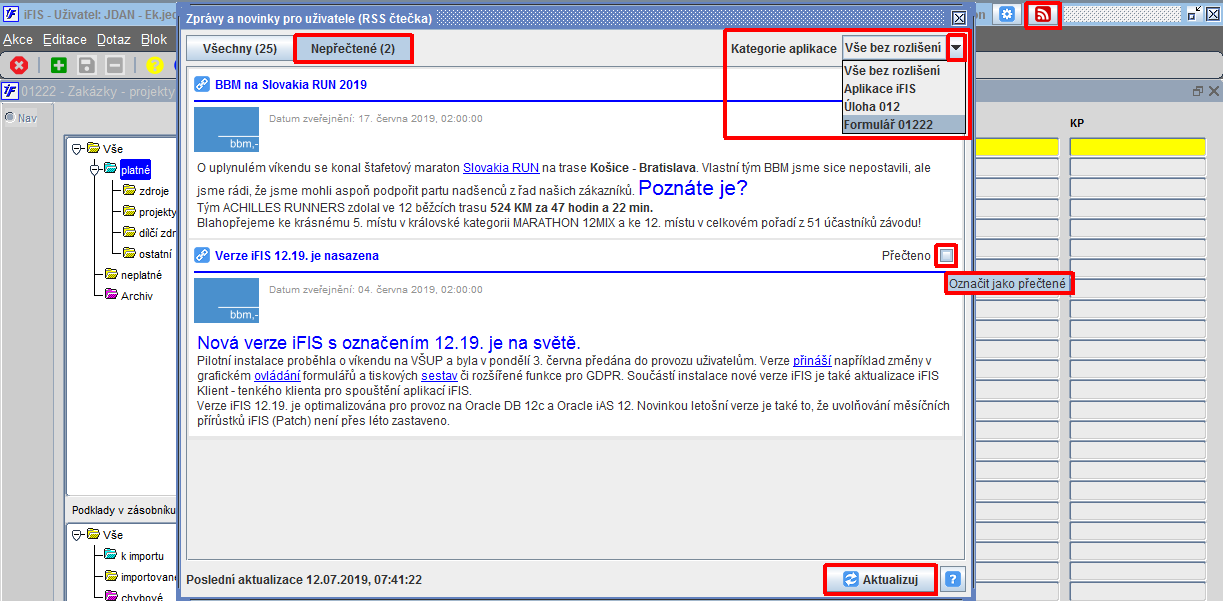Viewport: 1223px width, 601px height.
Task: Select 'chybové' folder in lower tree
Action: pos(143,598)
